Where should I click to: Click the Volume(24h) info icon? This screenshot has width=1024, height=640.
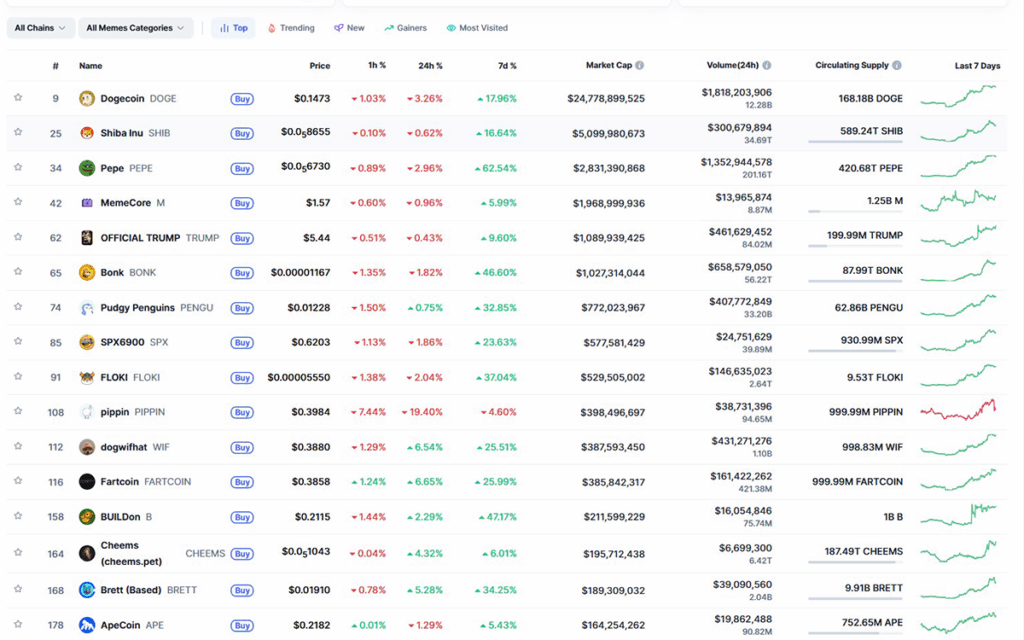pos(767,65)
